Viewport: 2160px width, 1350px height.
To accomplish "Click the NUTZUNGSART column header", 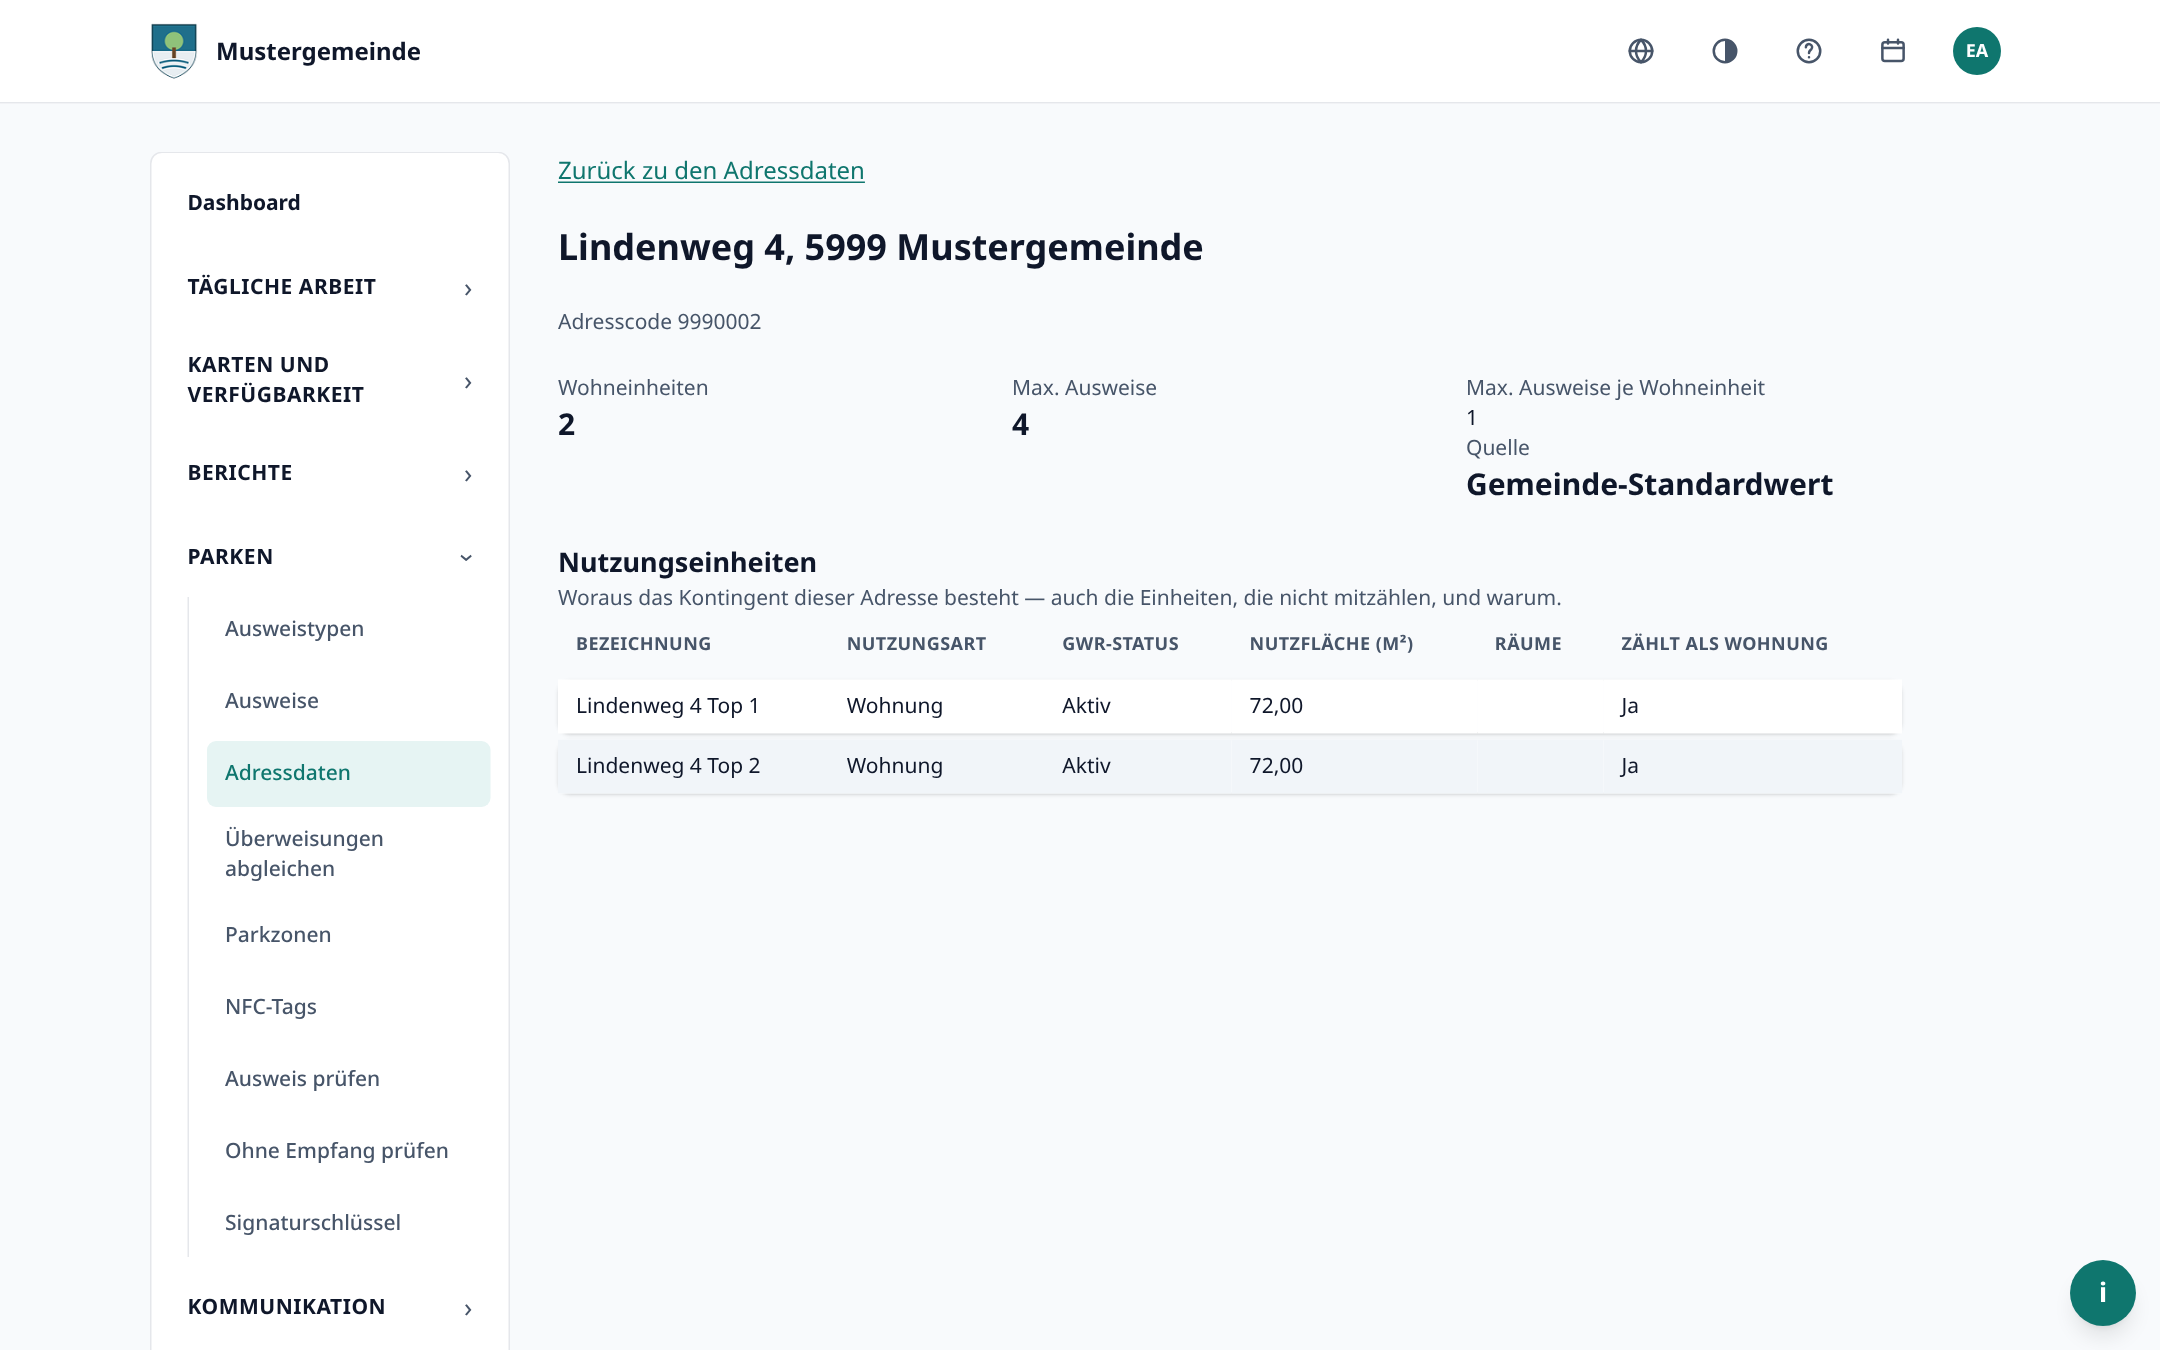I will pyautogui.click(x=916, y=644).
